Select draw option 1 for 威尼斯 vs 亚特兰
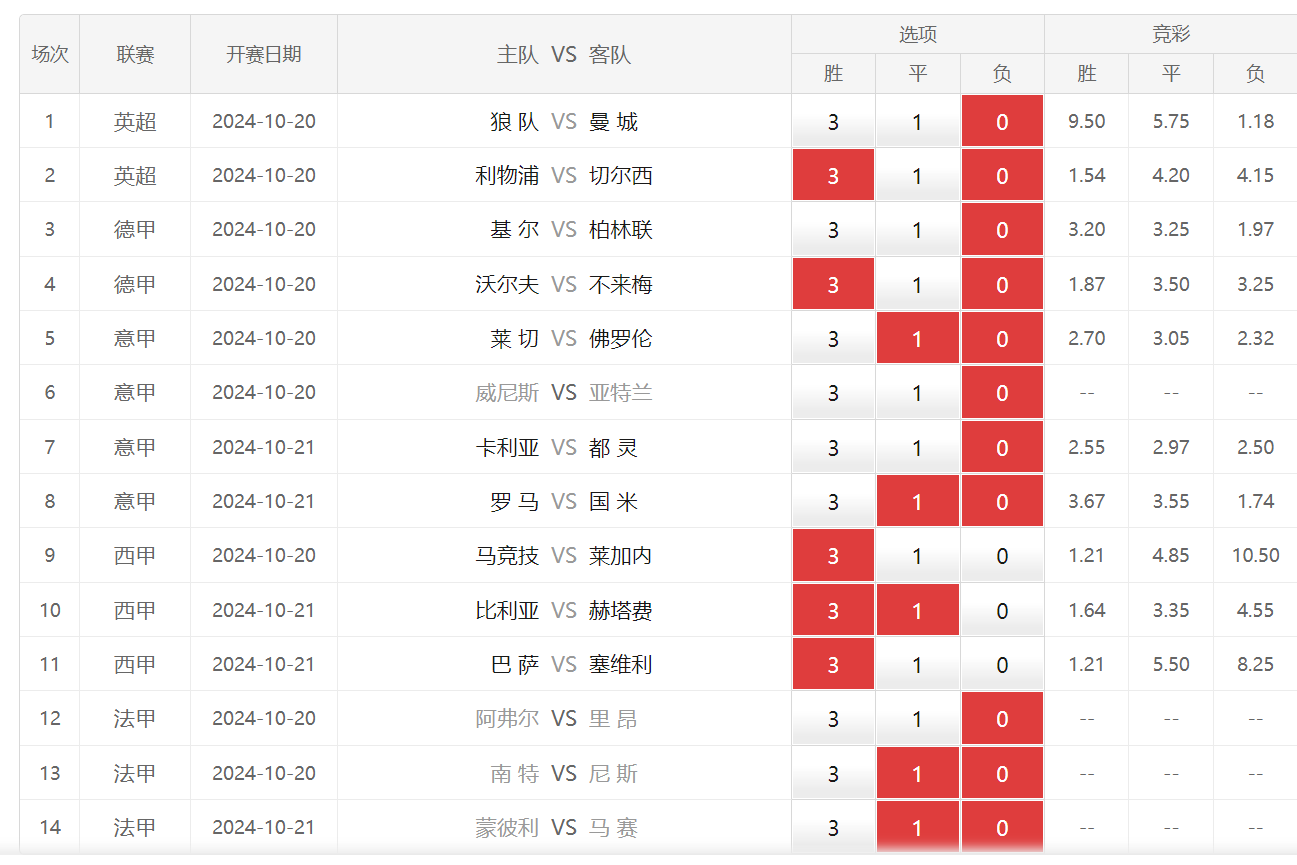Screen dimensions: 1297x865 [917, 393]
